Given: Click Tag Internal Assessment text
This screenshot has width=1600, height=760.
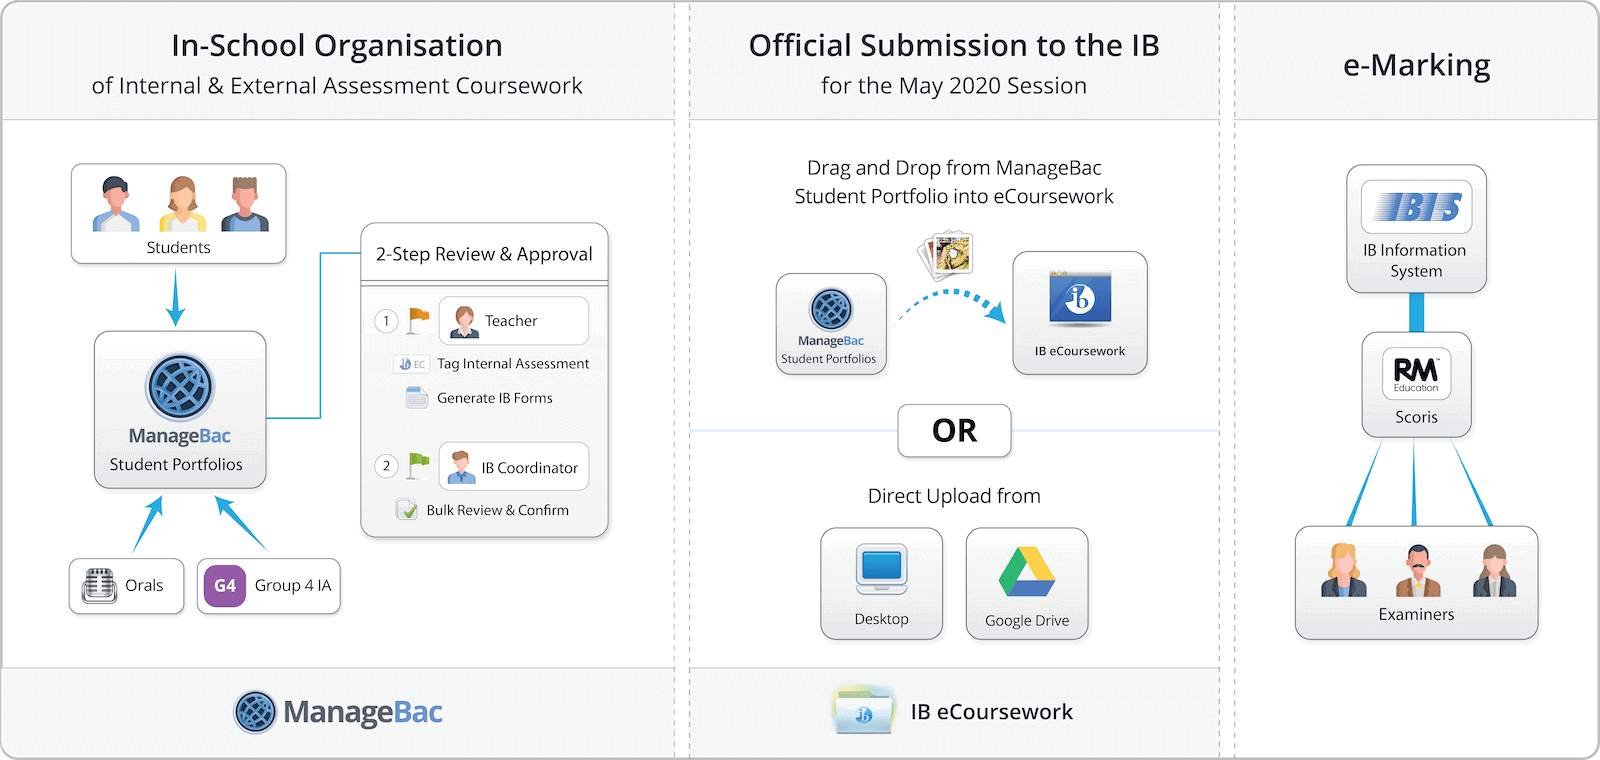Looking at the screenshot, I should [513, 364].
